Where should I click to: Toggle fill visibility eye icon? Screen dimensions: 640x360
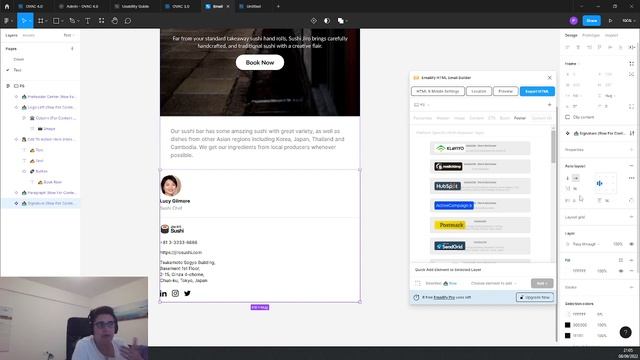click(621, 271)
